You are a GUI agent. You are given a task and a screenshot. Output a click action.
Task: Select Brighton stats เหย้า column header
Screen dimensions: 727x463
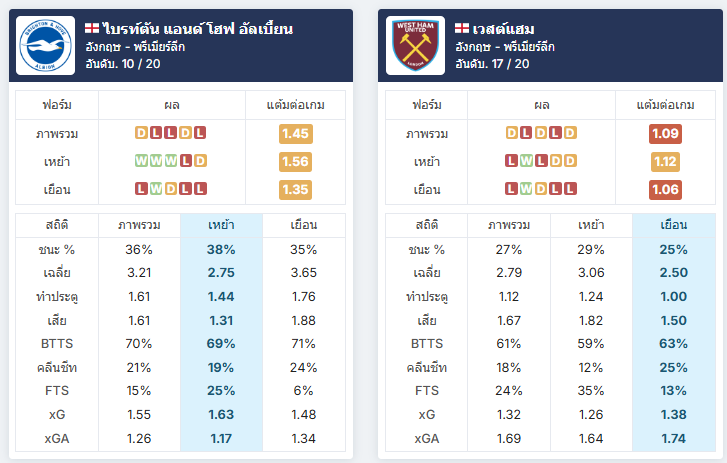point(221,225)
